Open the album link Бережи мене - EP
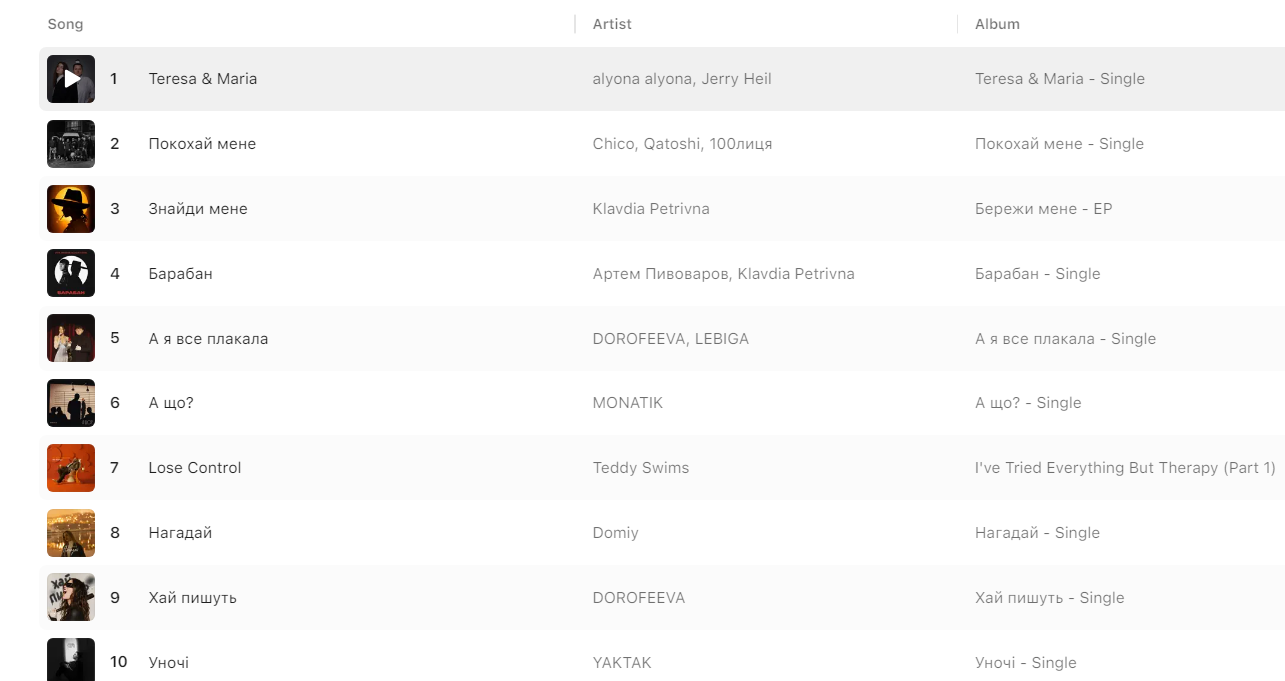This screenshot has width=1285, height=681. (x=1043, y=209)
